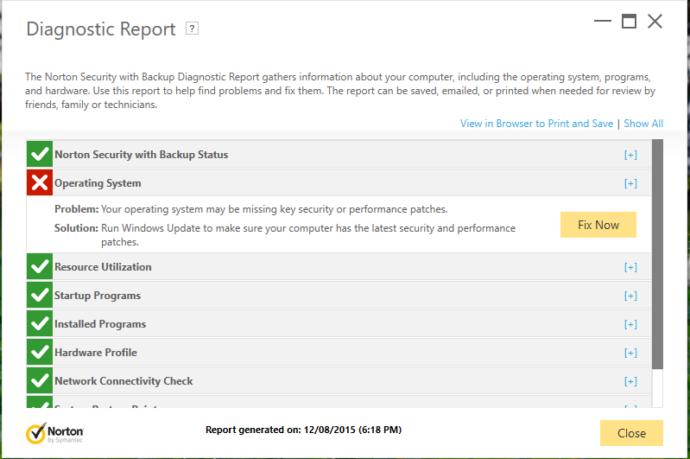The height and width of the screenshot is (459, 690).
Task: Select the Network Connectivity Check row title
Action: click(124, 381)
